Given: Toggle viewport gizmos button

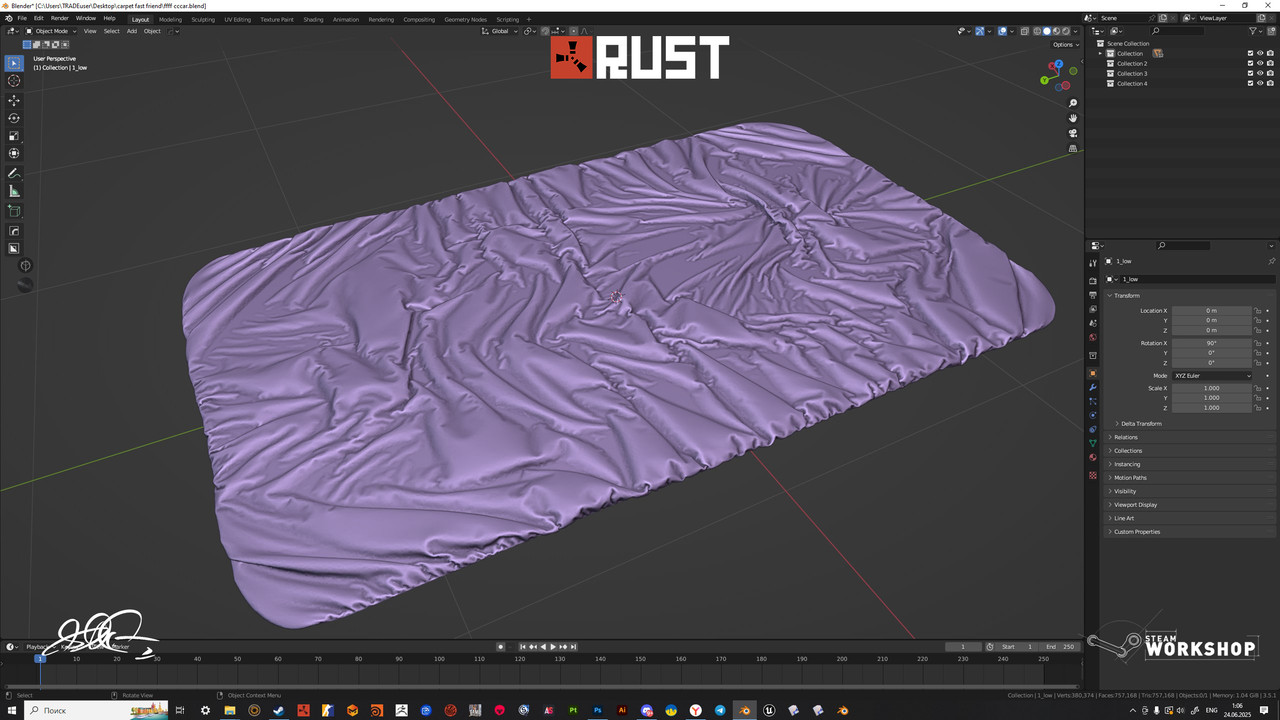Looking at the screenshot, I should tap(979, 31).
